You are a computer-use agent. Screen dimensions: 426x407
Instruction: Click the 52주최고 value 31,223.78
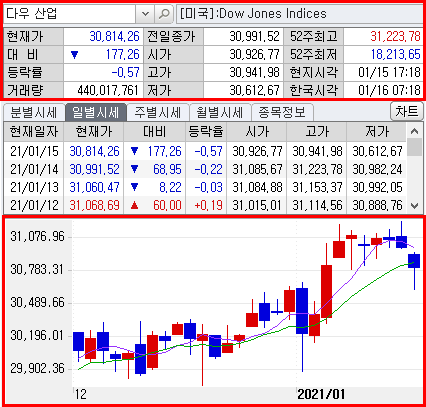(x=395, y=36)
